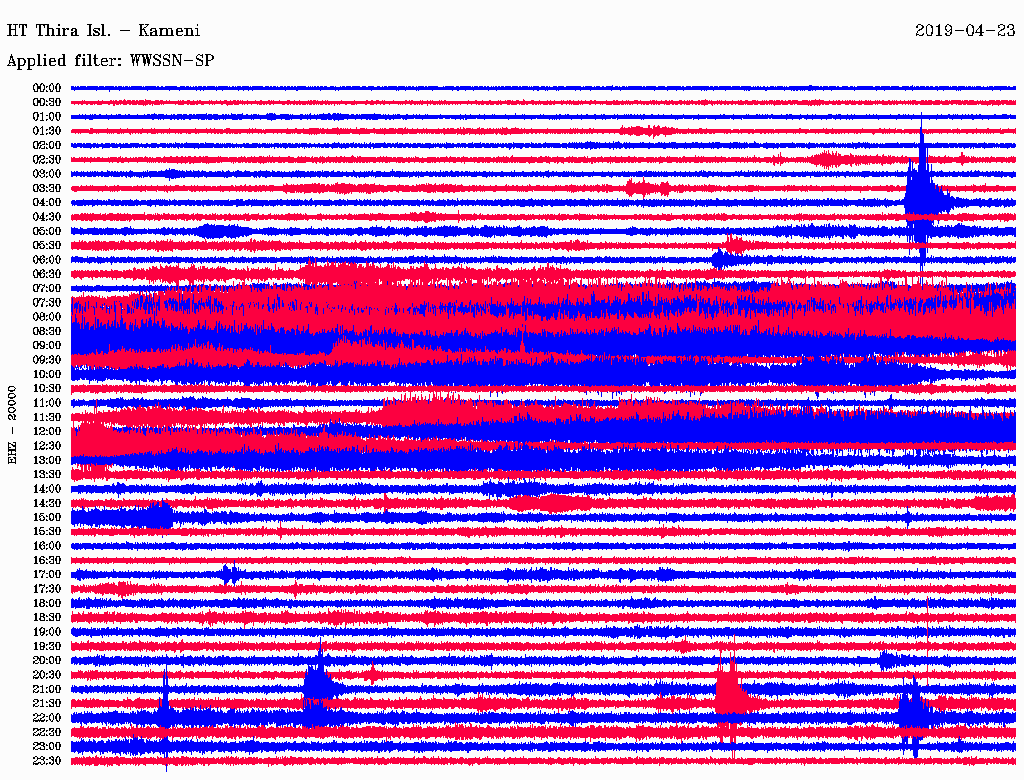Viewport: 1024px width, 780px height.
Task: Select the 04:30 time label
Action: [47, 217]
